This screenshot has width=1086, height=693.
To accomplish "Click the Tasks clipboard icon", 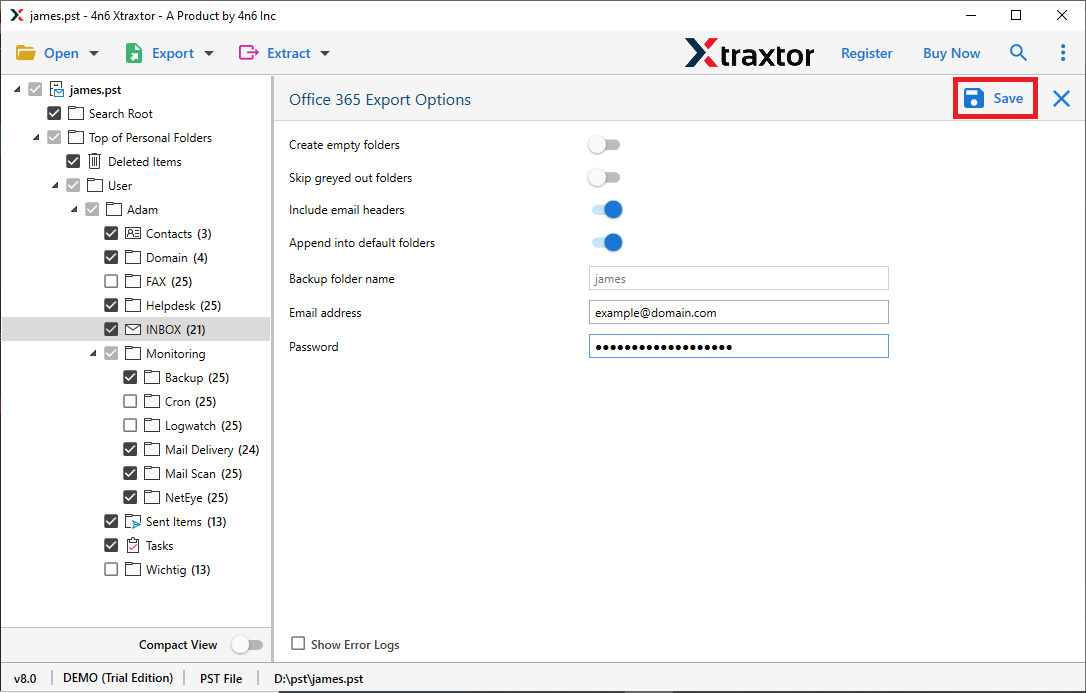I will (131, 545).
